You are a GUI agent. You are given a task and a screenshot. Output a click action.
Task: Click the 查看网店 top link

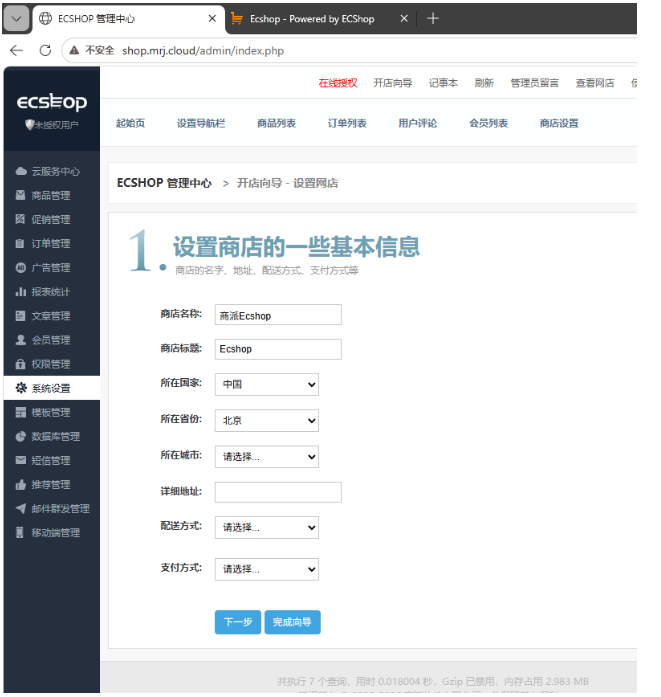click(x=595, y=83)
